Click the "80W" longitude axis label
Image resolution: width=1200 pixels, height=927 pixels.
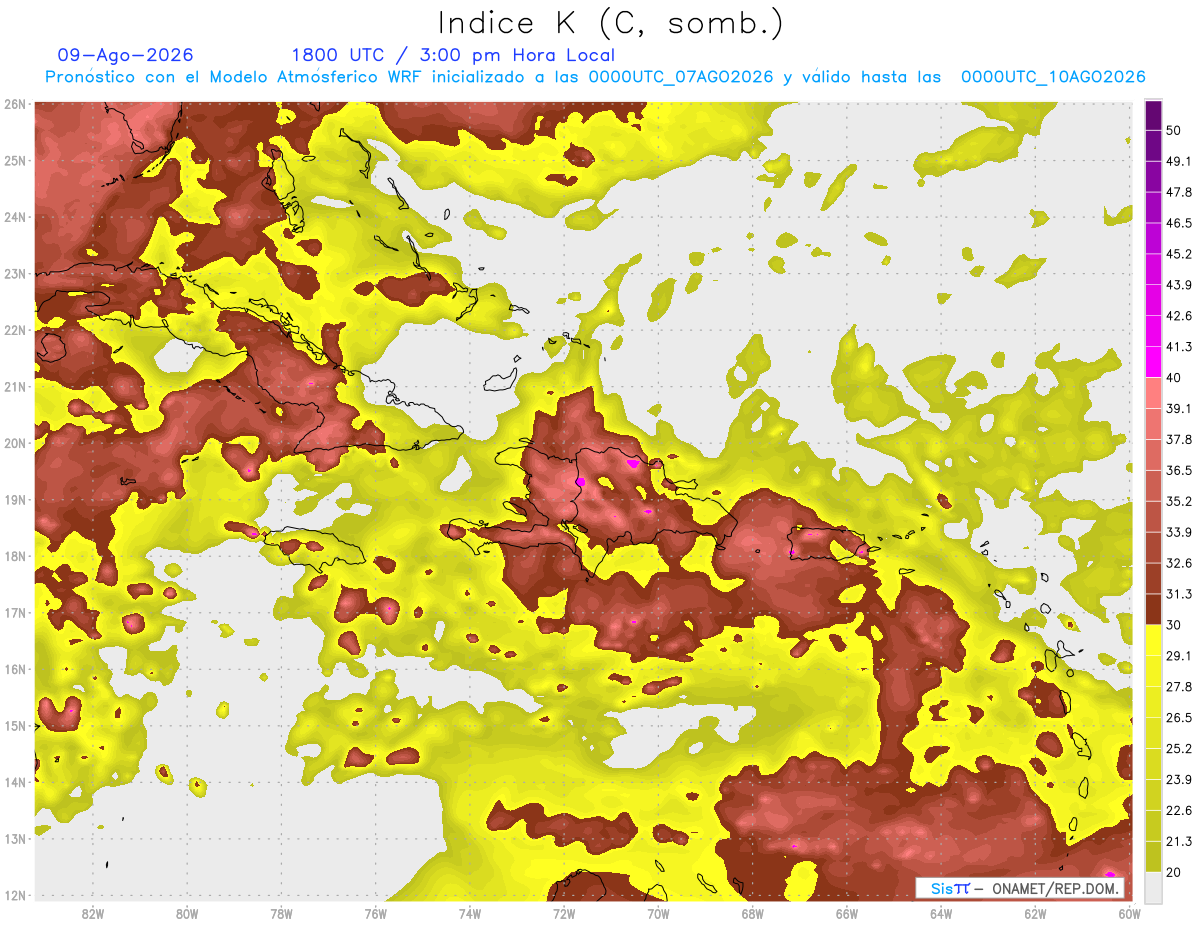coord(186,913)
